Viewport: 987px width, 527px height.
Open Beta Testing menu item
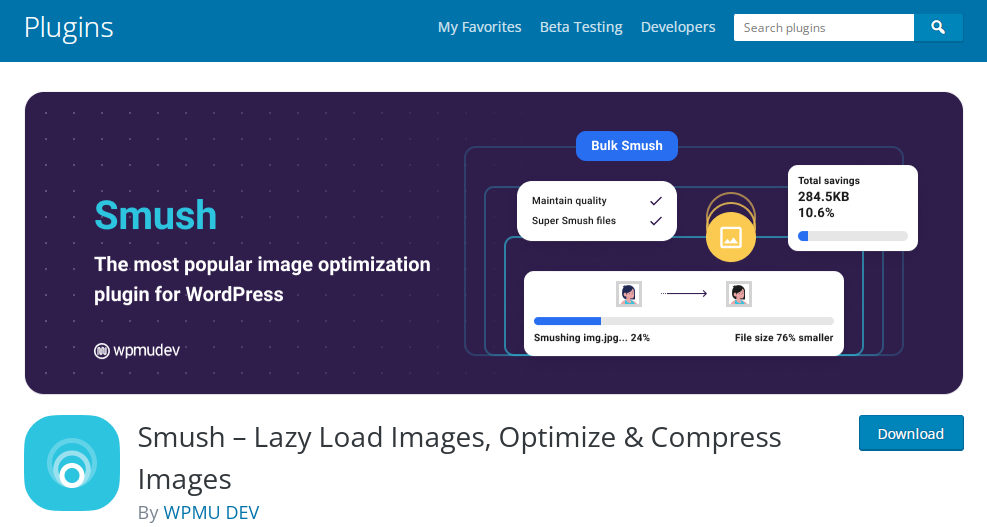[581, 27]
